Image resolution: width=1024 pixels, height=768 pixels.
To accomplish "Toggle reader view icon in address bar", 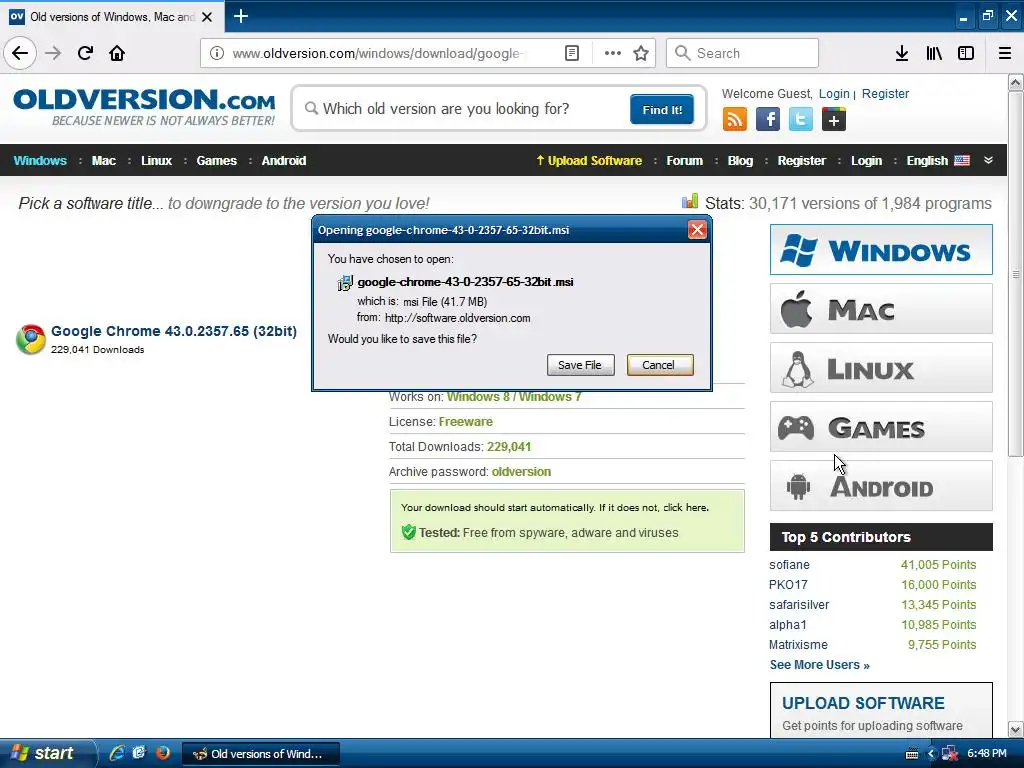I will pos(571,53).
